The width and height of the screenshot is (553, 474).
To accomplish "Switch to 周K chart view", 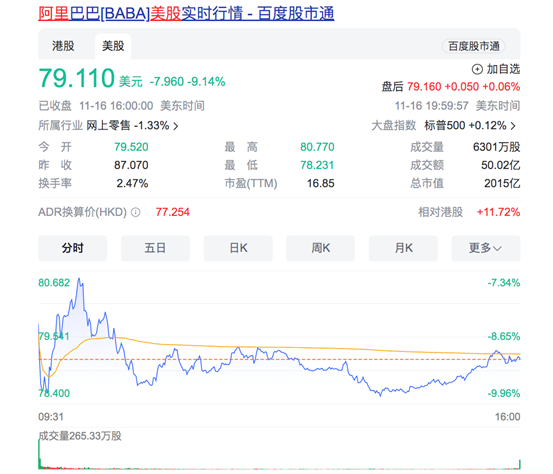I will pos(320,248).
